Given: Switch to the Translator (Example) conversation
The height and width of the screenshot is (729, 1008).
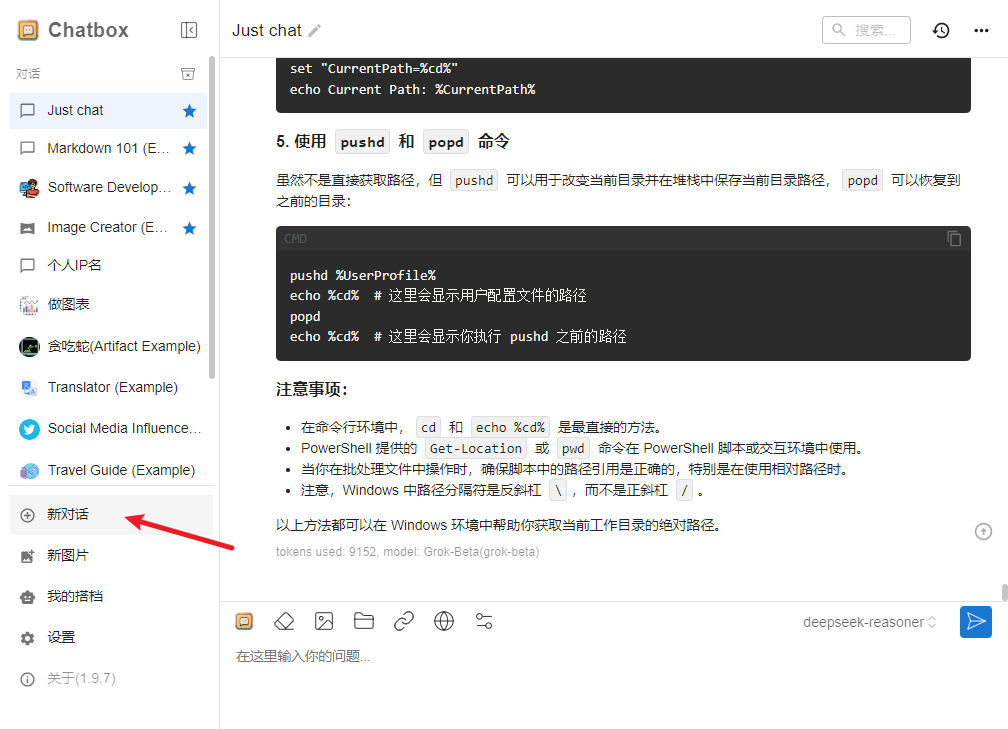Looking at the screenshot, I should point(110,387).
